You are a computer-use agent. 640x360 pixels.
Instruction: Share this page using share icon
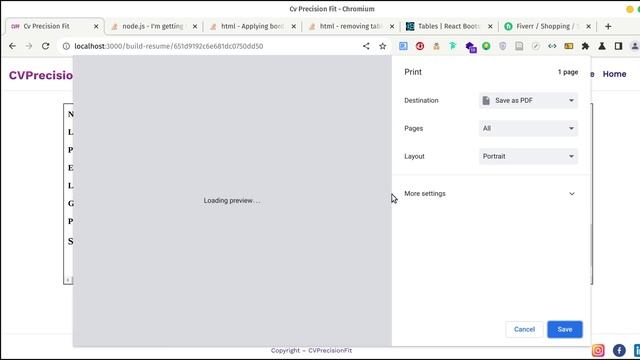[x=366, y=46]
